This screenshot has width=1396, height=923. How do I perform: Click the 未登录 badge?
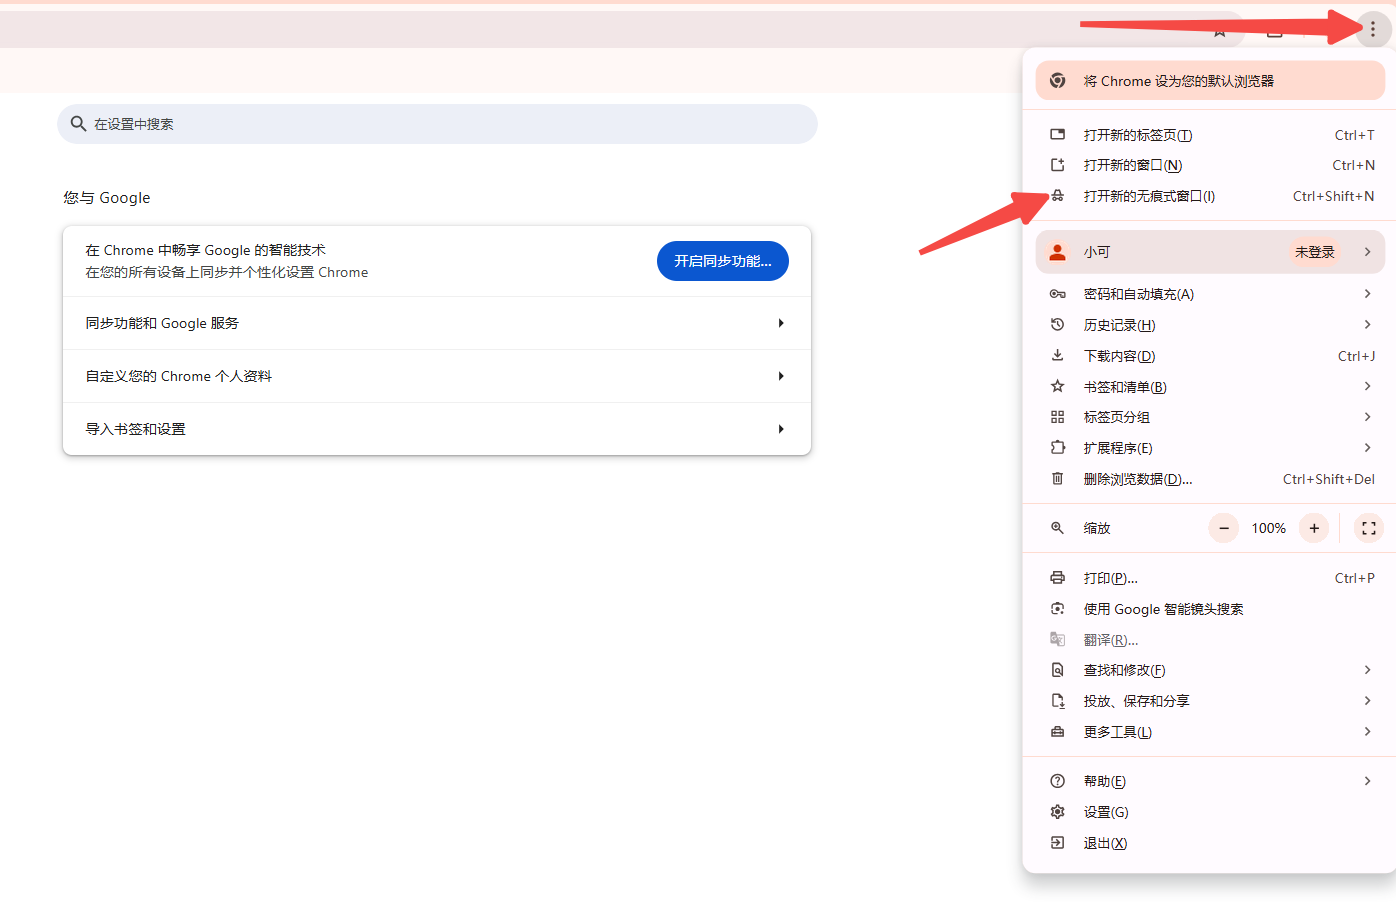click(1314, 252)
